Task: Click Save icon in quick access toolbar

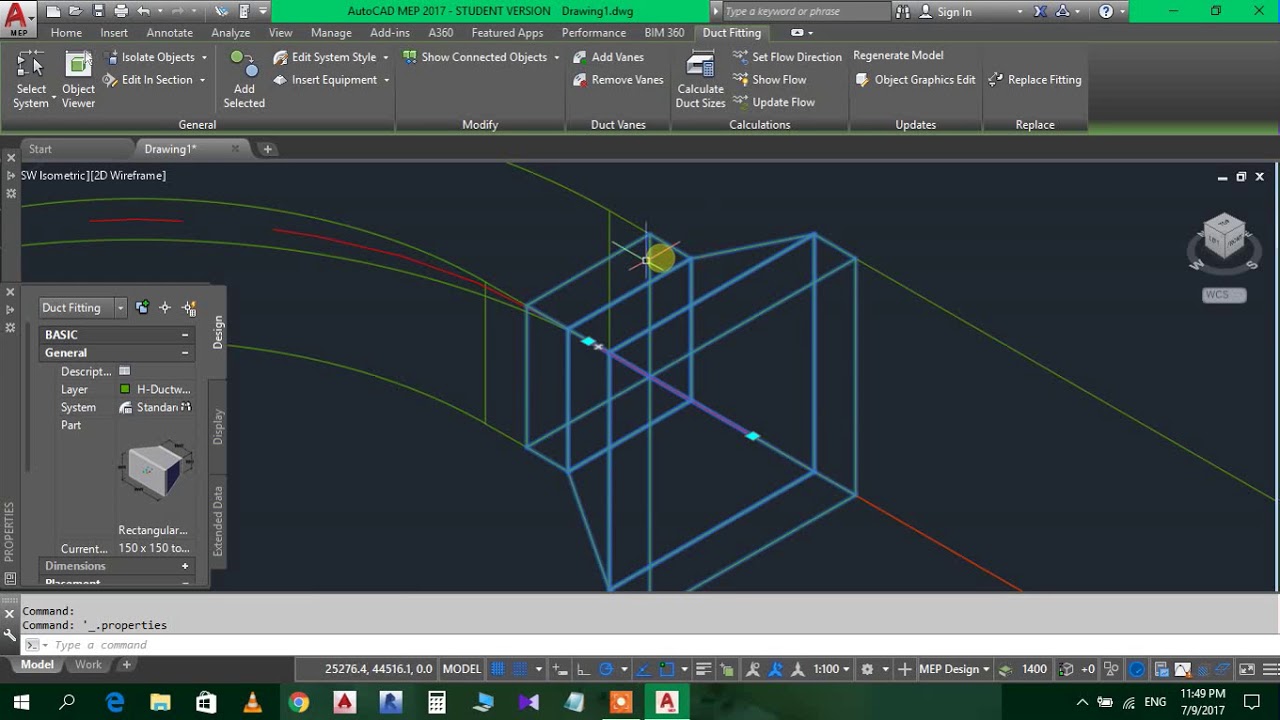Action: coord(98,11)
